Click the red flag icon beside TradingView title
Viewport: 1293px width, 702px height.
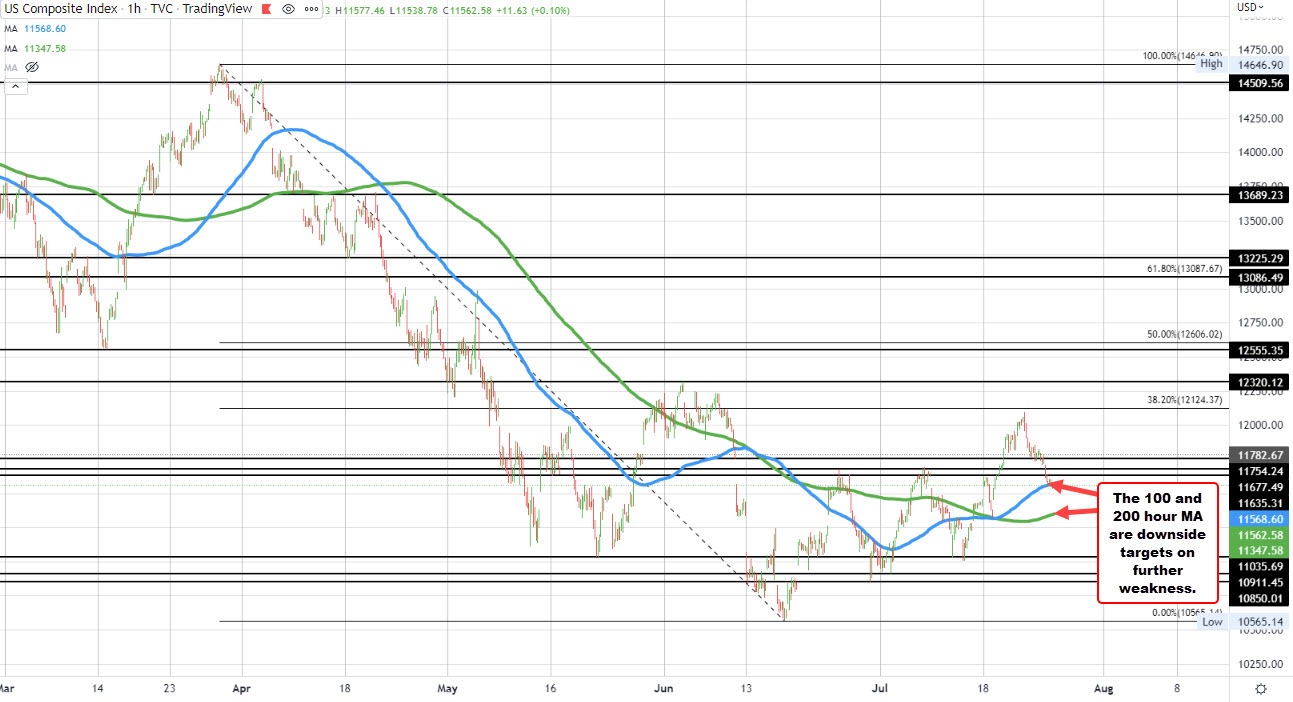[266, 9]
